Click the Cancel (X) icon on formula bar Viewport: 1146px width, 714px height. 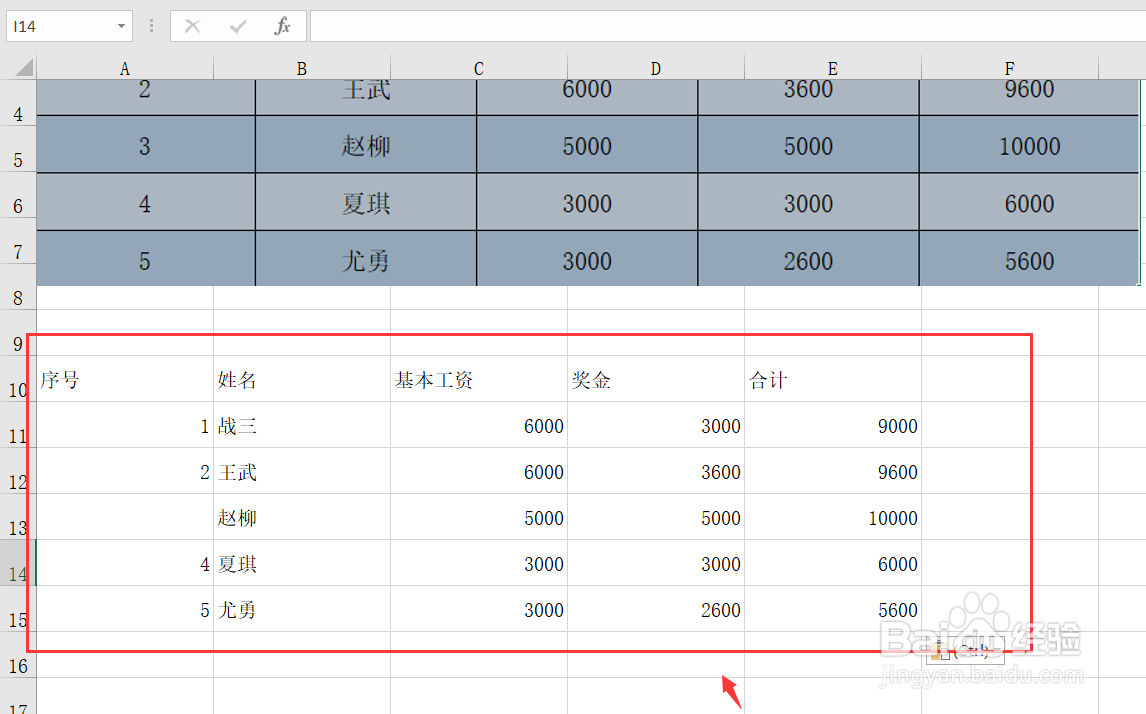click(192, 25)
